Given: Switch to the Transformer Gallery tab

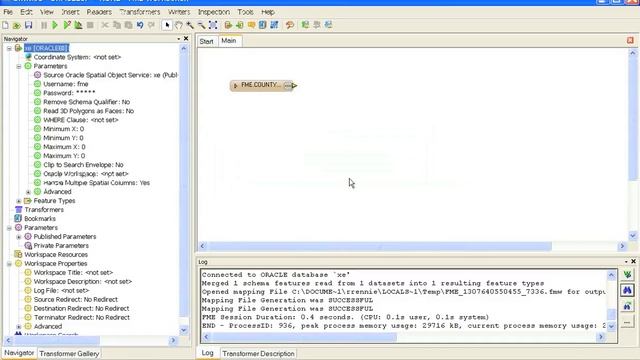Looking at the screenshot, I should [x=69, y=354].
